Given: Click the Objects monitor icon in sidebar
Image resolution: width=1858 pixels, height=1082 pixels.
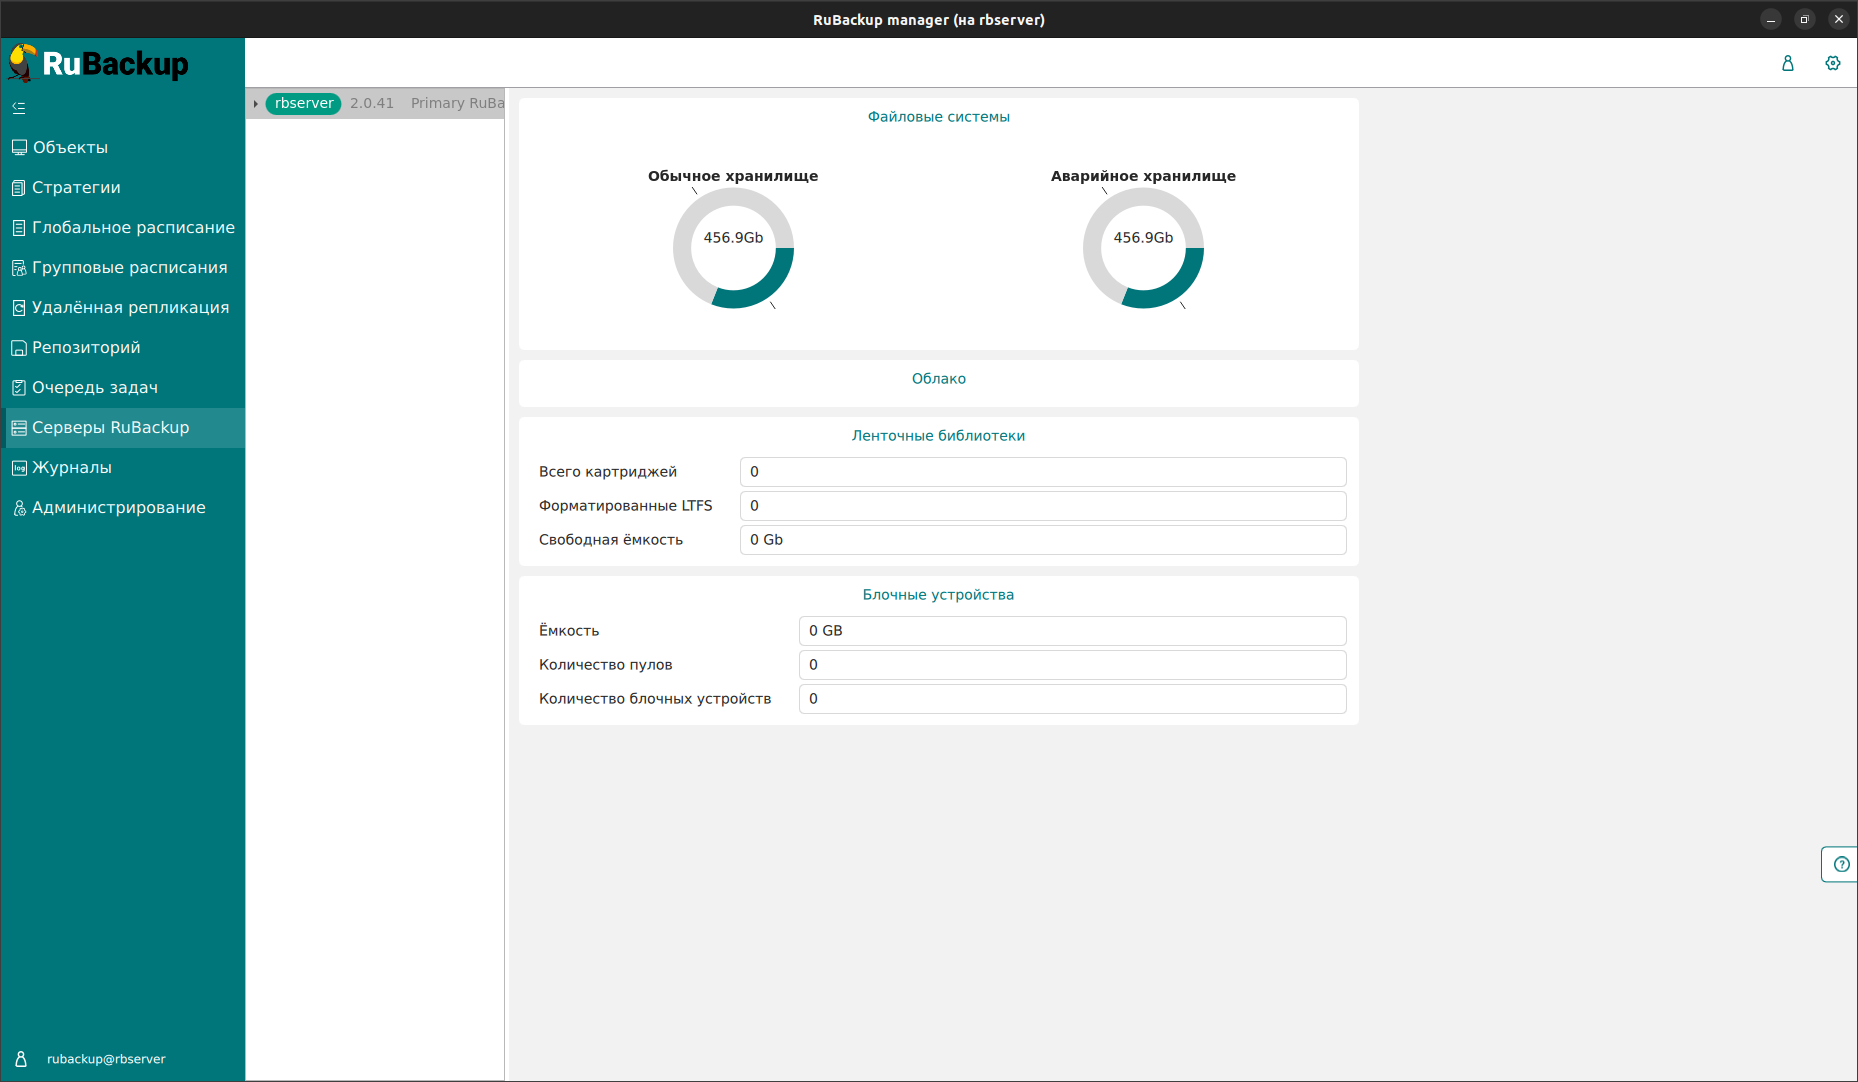Looking at the screenshot, I should coord(19,148).
